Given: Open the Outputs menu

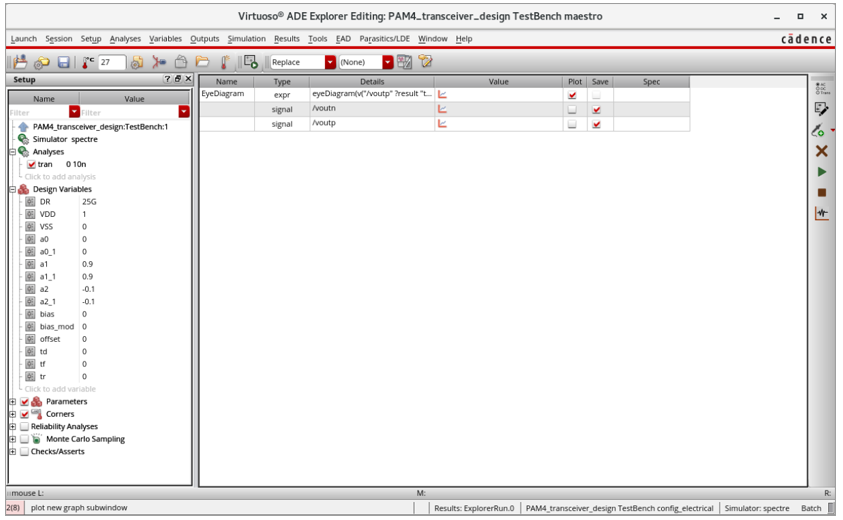Looking at the screenshot, I should (205, 39).
